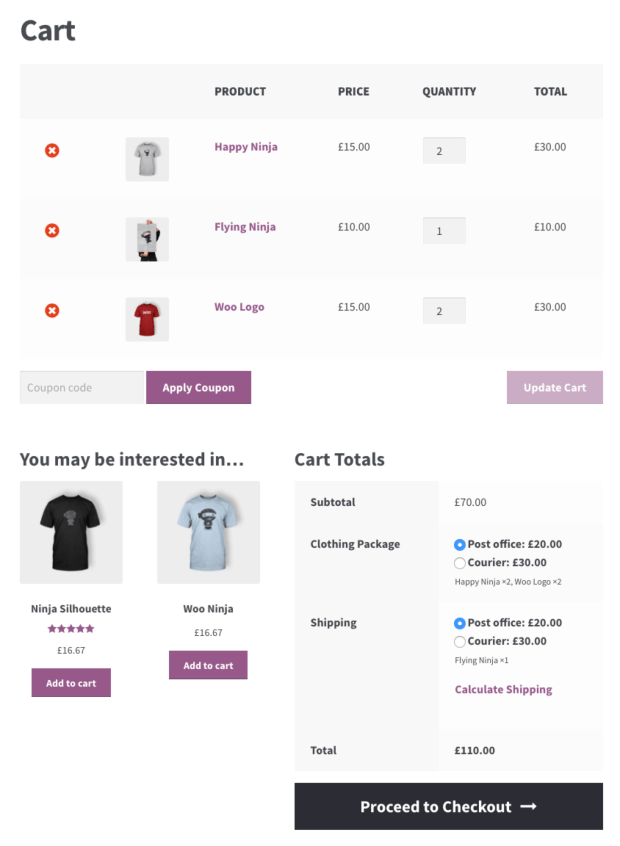This screenshot has height=846, width=620.
Task: Open the Woo Logo product page
Action: tap(239, 307)
